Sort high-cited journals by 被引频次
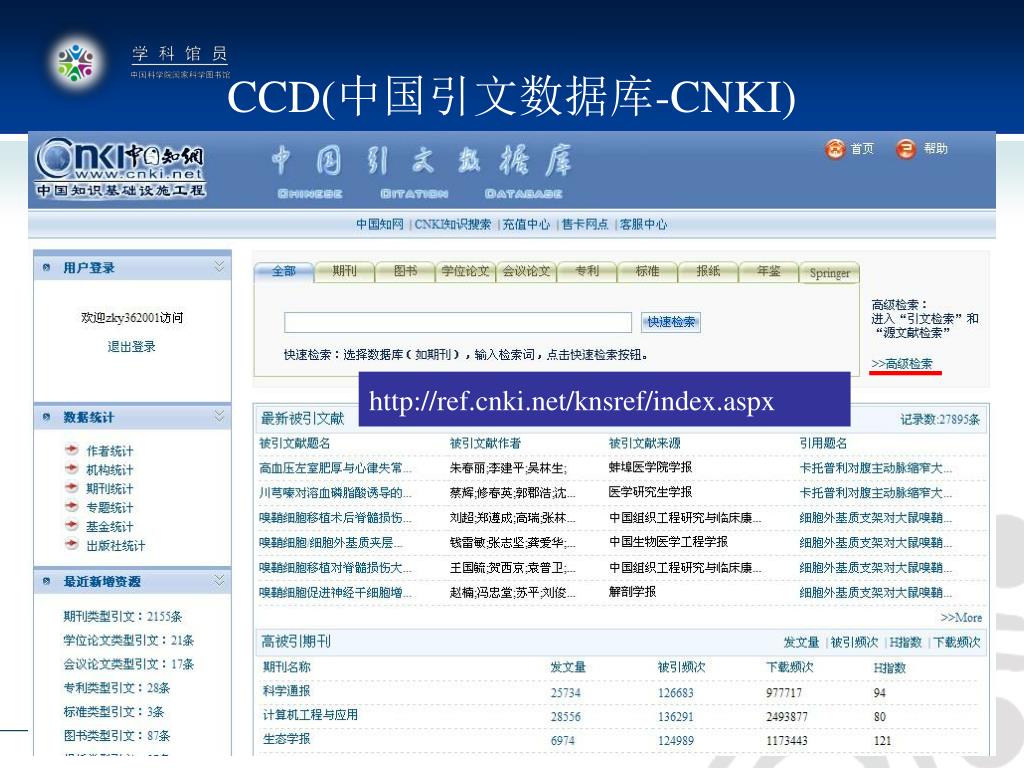This screenshot has height=768, width=1024. [854, 642]
